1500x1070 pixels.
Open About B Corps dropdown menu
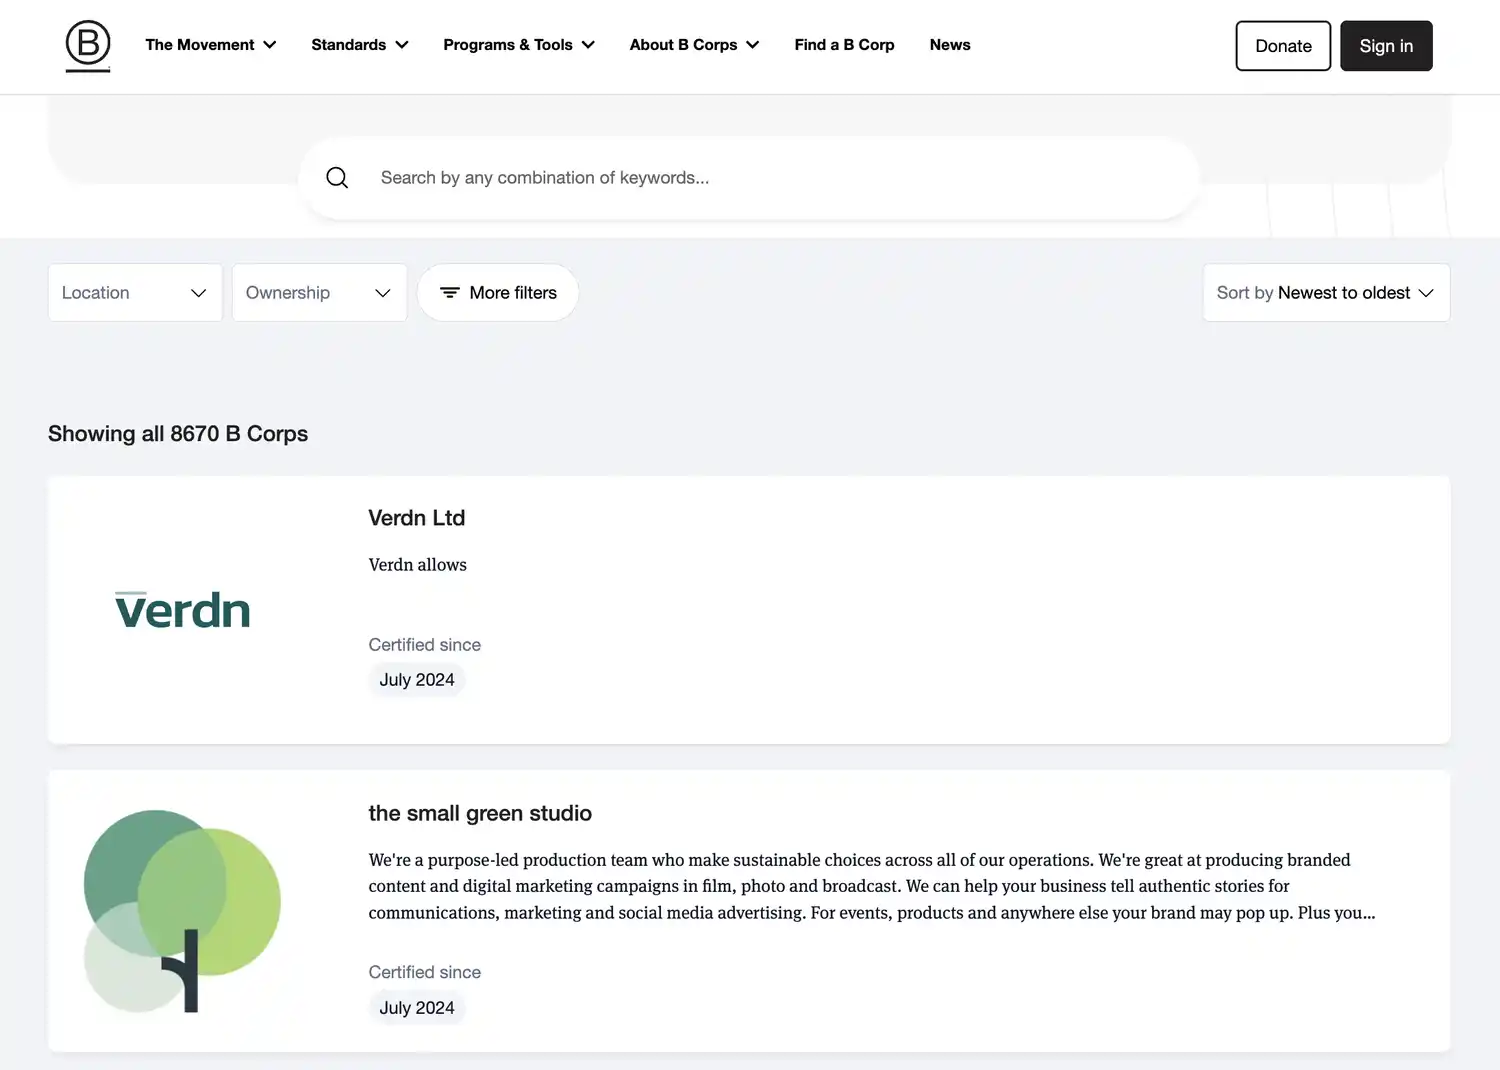tap(694, 45)
